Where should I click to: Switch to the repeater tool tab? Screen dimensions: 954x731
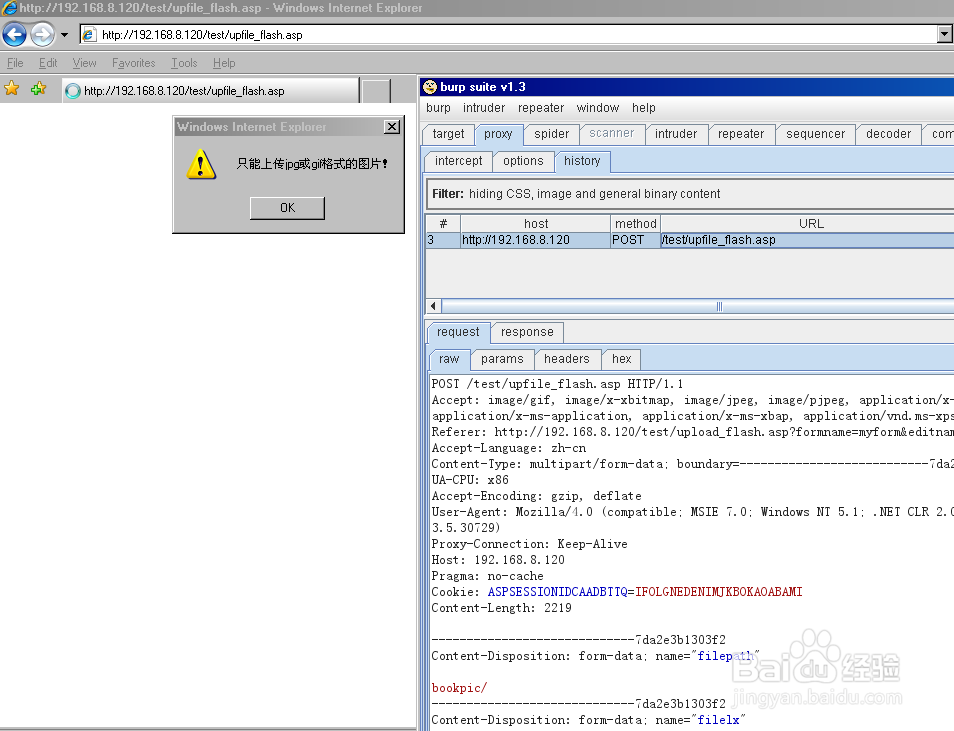pos(740,134)
